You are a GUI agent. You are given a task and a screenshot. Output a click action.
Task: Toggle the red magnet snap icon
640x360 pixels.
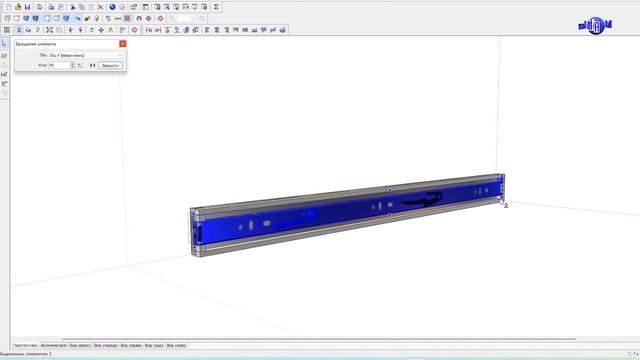[x=139, y=18]
